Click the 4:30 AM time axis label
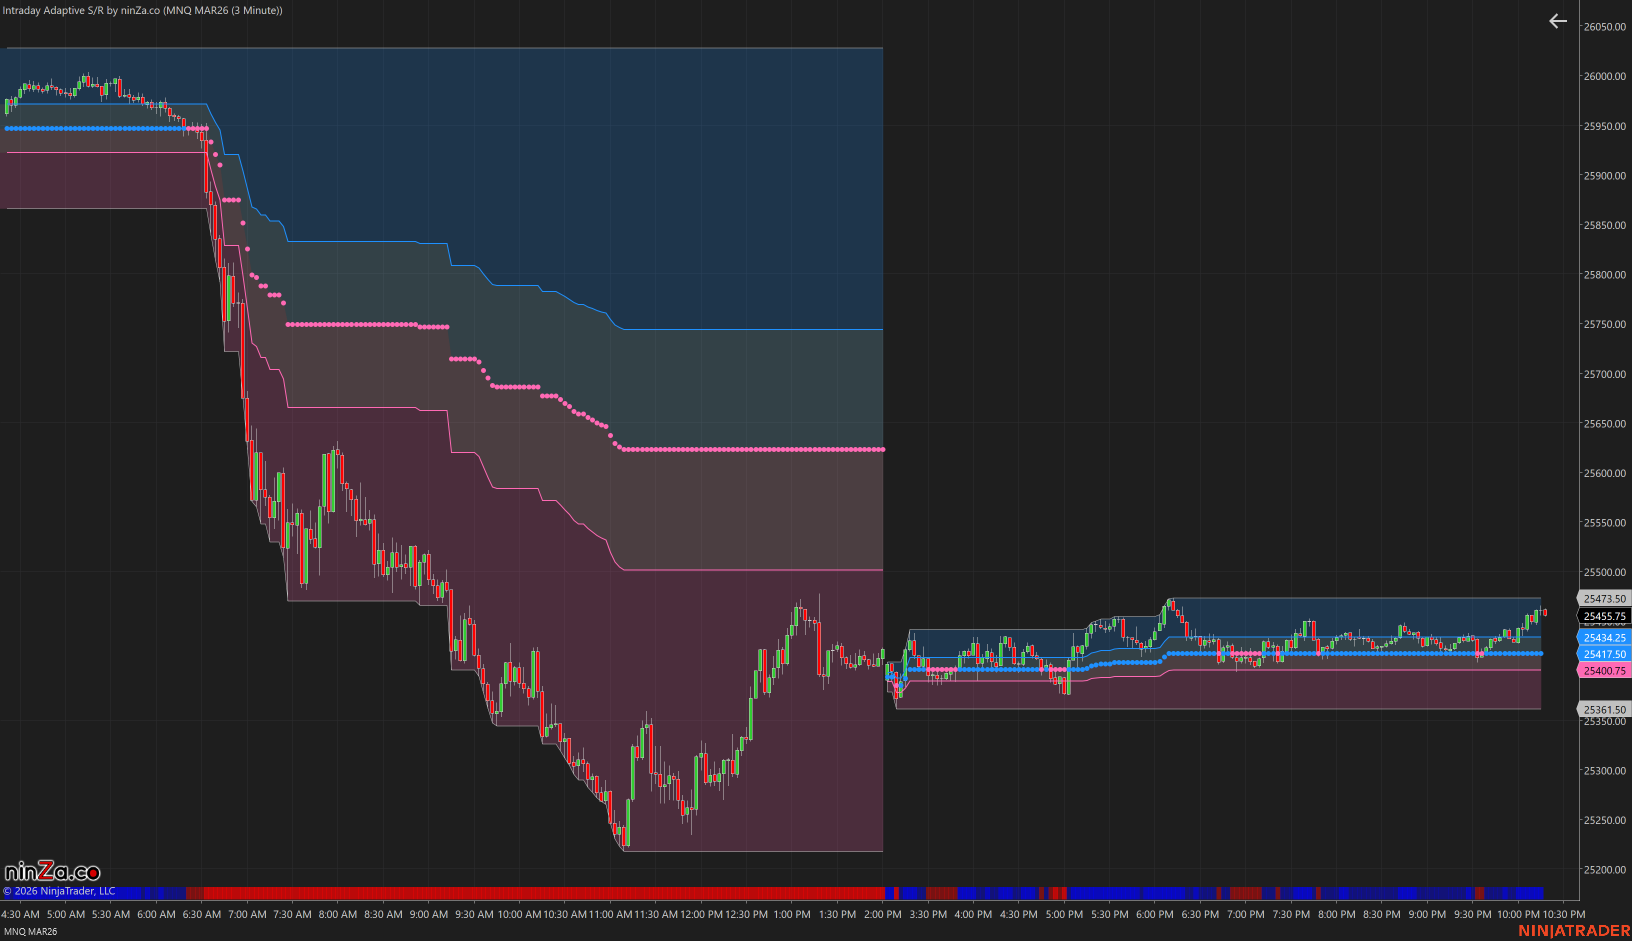This screenshot has height=941, width=1632. click(x=21, y=914)
